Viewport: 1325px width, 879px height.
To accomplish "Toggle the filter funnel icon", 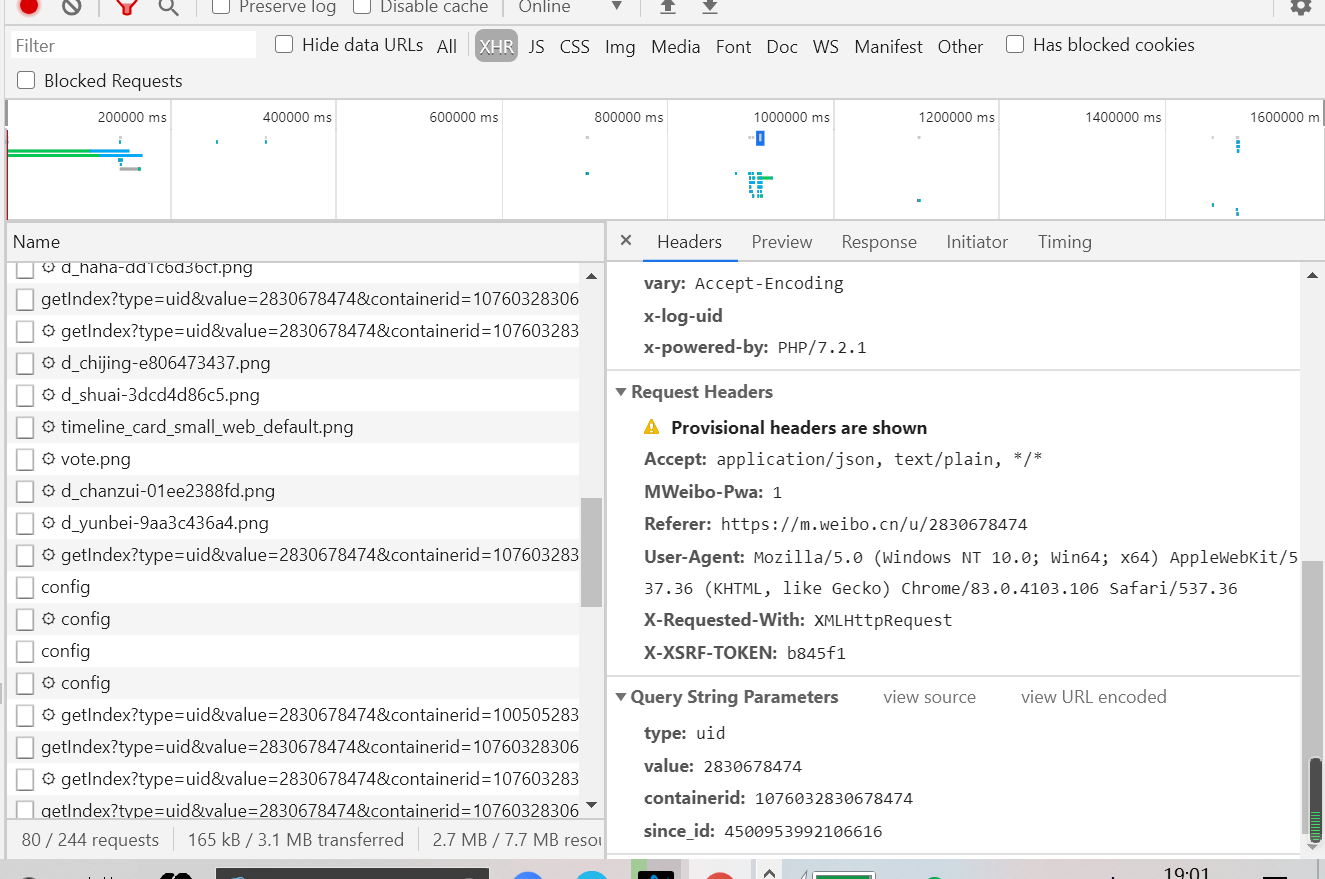I will tap(126, 7).
